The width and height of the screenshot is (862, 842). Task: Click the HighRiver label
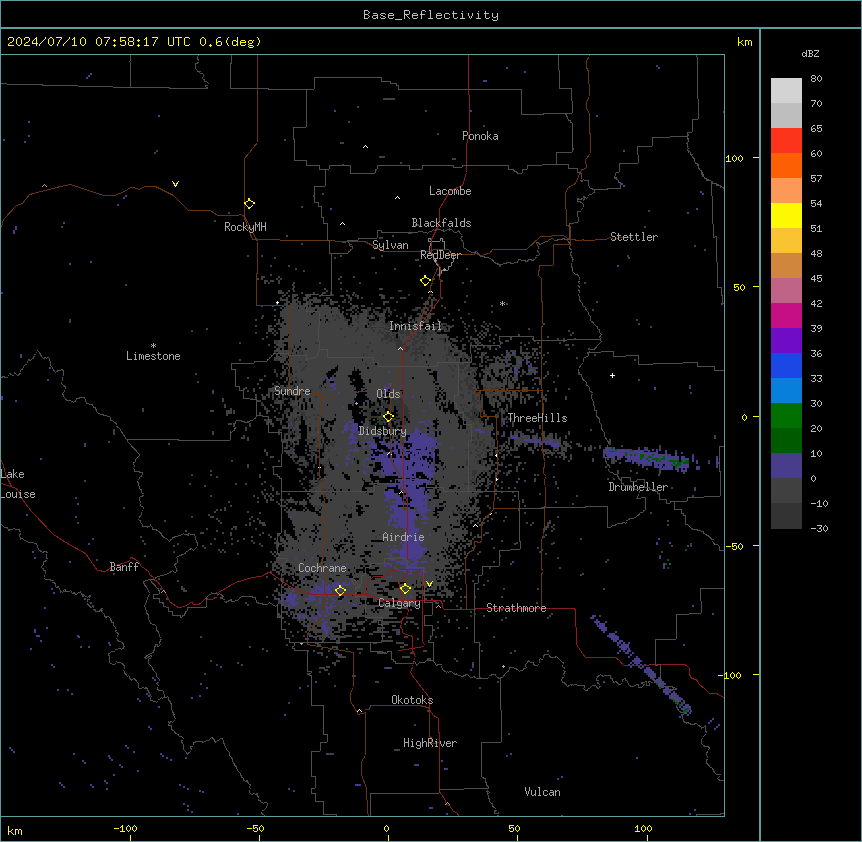[430, 743]
